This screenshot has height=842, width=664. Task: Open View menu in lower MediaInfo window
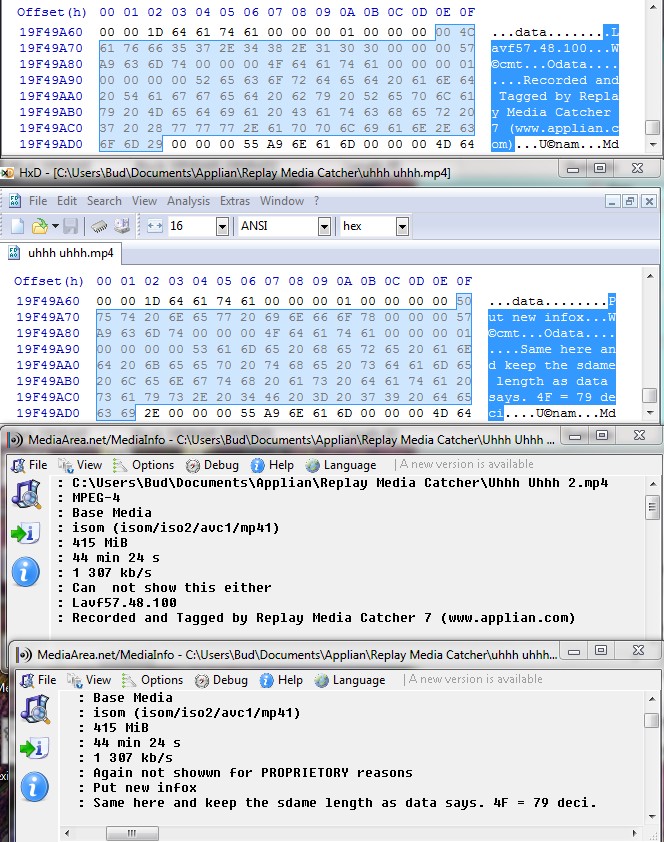(x=90, y=680)
